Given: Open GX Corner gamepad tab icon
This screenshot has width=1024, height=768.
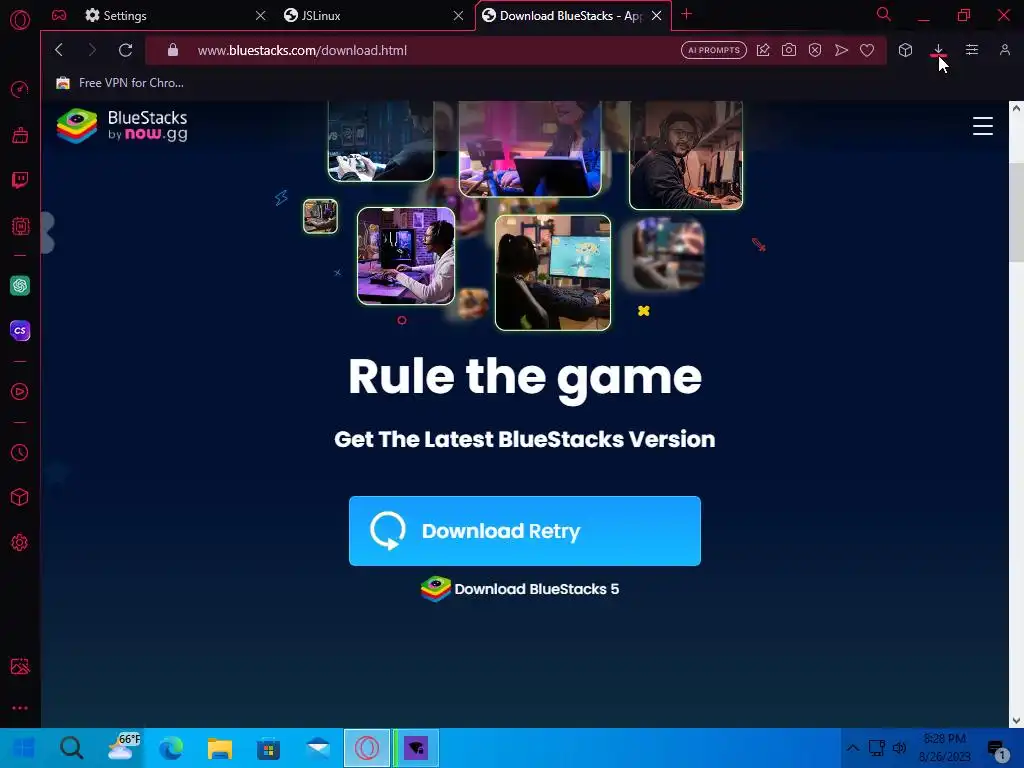Looking at the screenshot, I should tap(59, 15).
